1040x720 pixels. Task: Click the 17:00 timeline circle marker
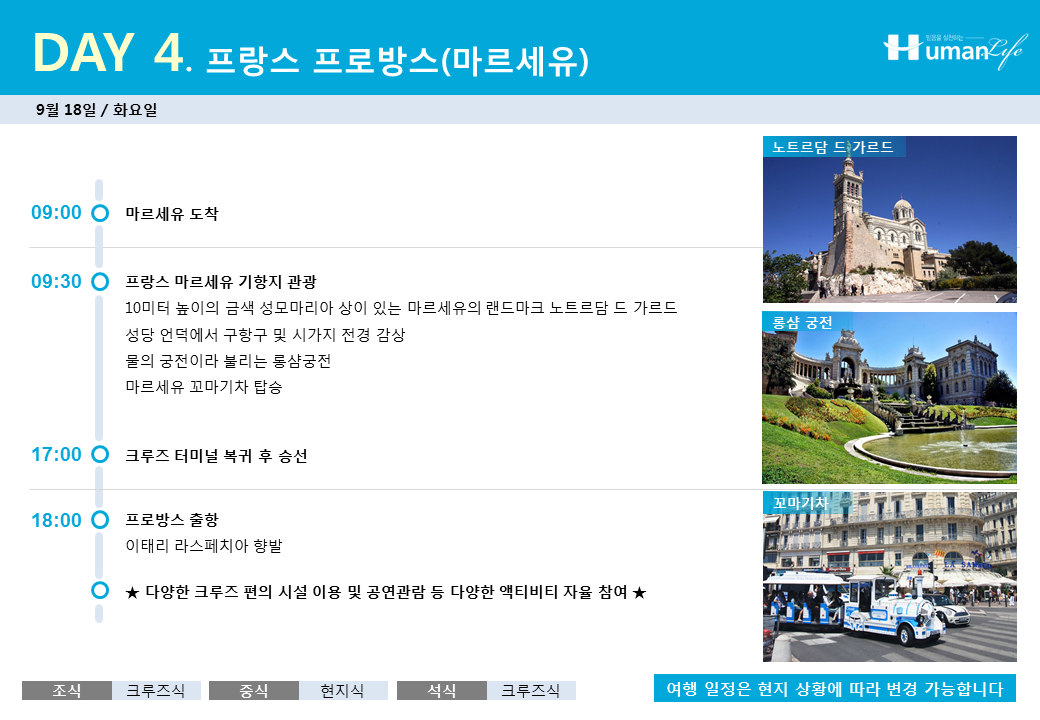pyautogui.click(x=100, y=455)
